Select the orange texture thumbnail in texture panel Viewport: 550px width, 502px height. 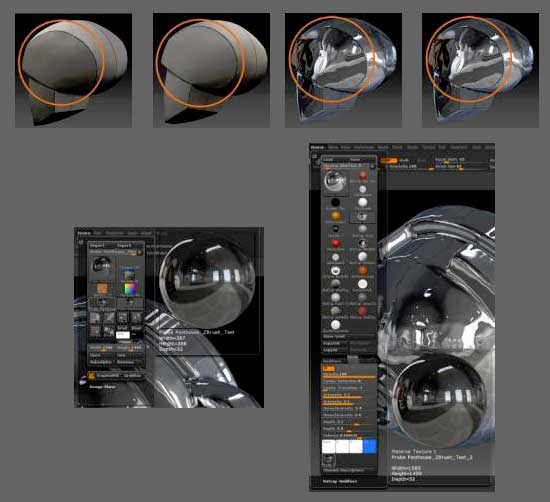(x=102, y=289)
